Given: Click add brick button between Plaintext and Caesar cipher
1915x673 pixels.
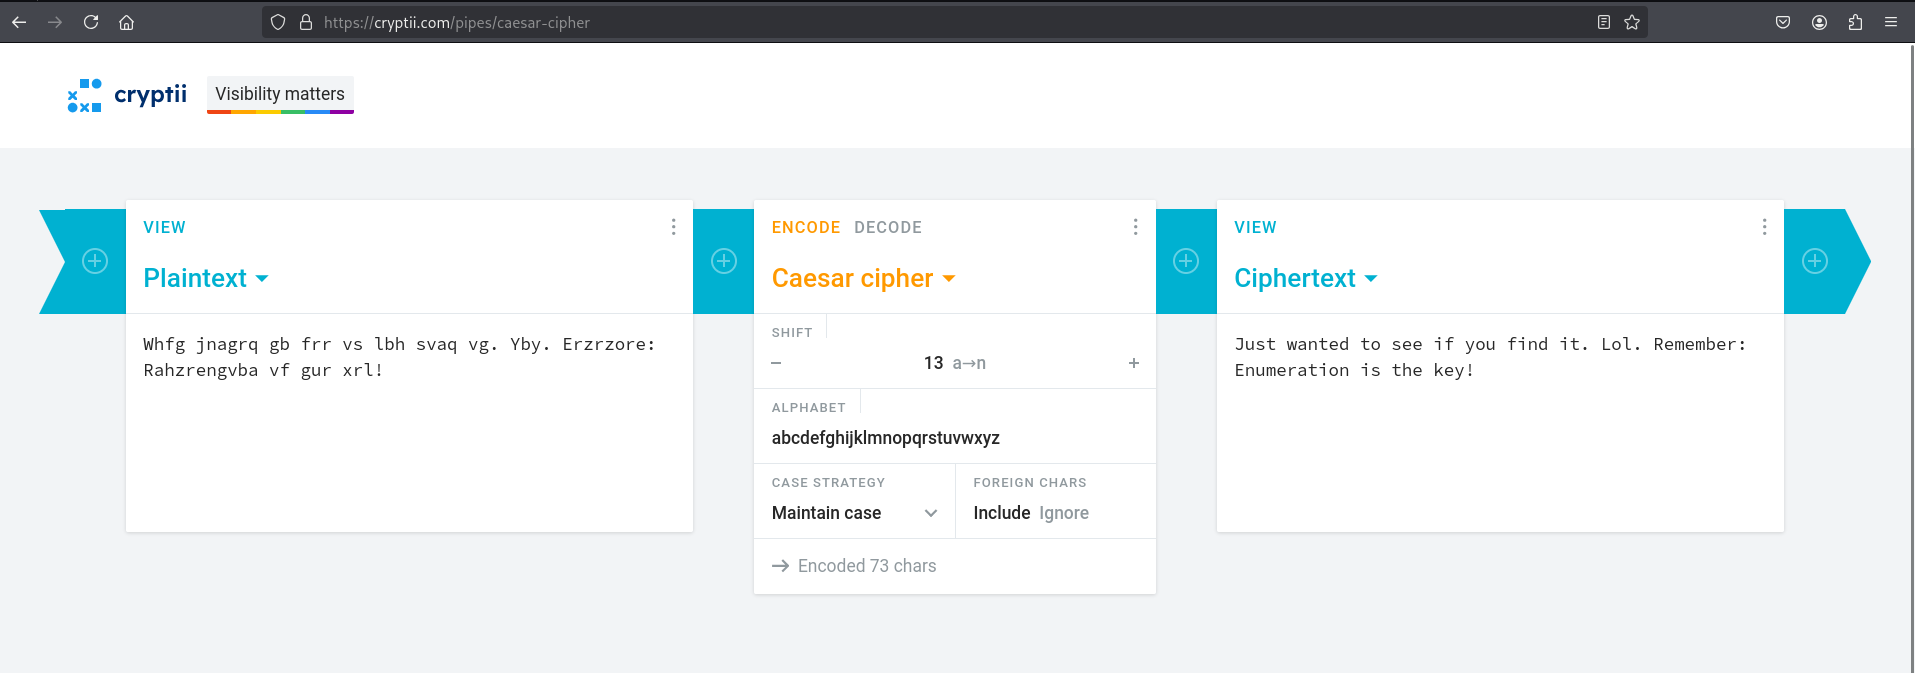Looking at the screenshot, I should [724, 261].
